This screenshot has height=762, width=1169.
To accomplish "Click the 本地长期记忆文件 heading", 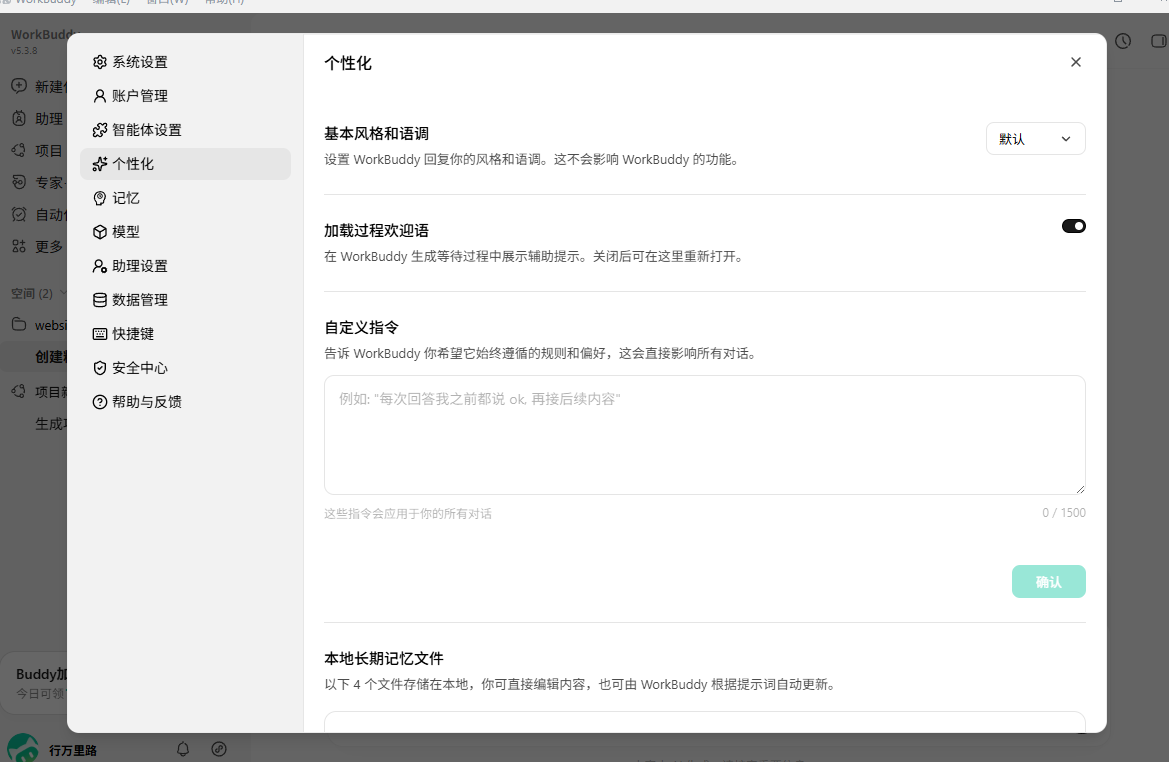I will [384, 658].
